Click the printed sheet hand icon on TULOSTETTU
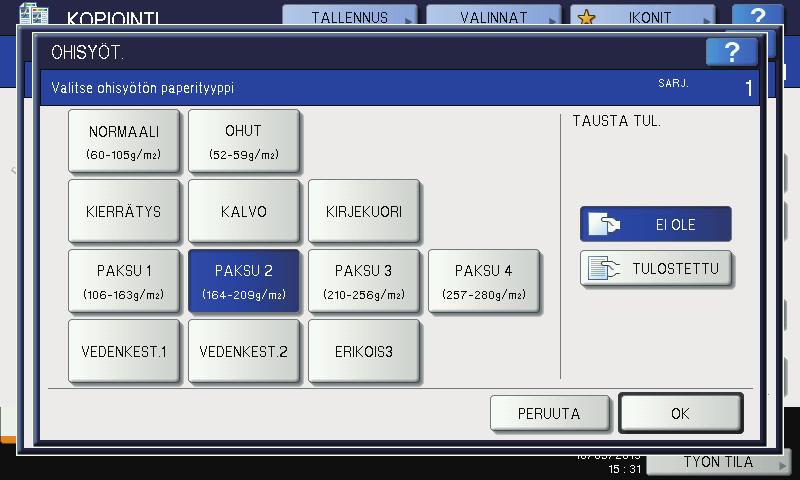The image size is (800, 480). pos(604,268)
